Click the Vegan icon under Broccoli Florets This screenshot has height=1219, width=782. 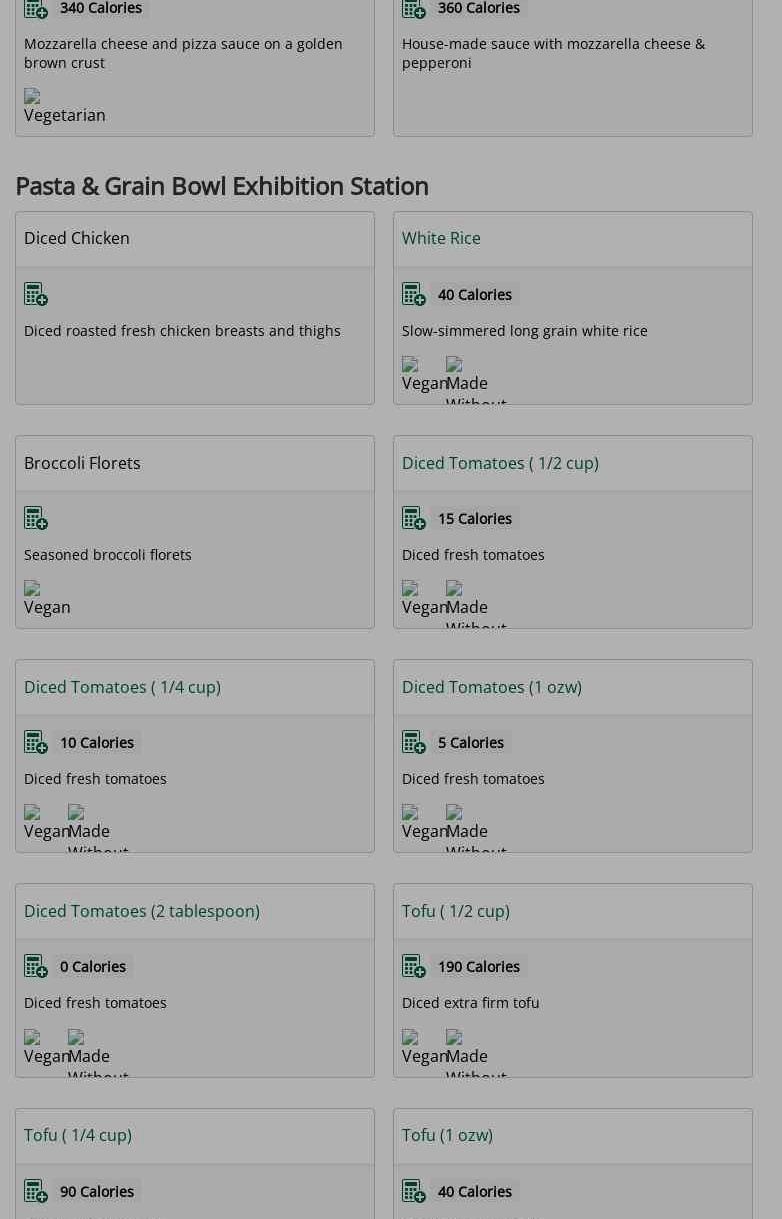pos(46,599)
